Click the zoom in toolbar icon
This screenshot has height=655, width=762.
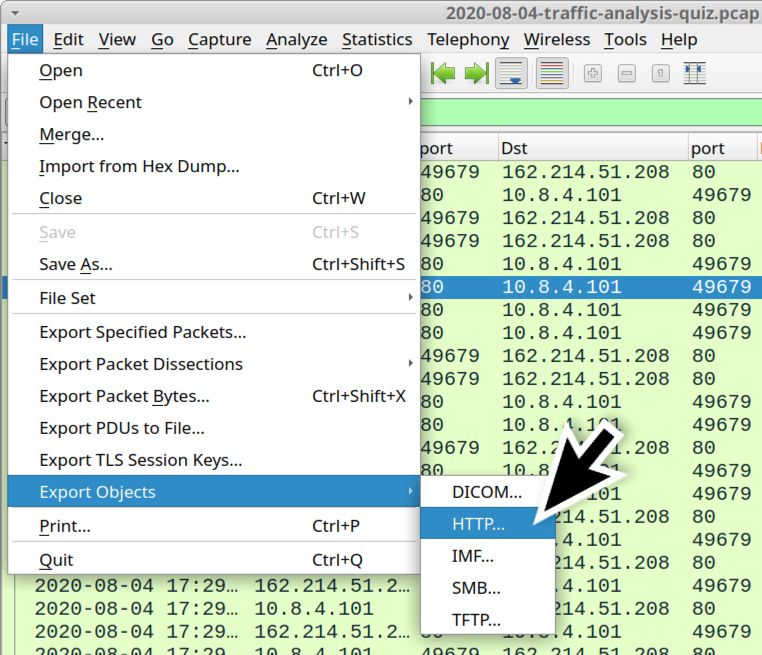click(592, 73)
